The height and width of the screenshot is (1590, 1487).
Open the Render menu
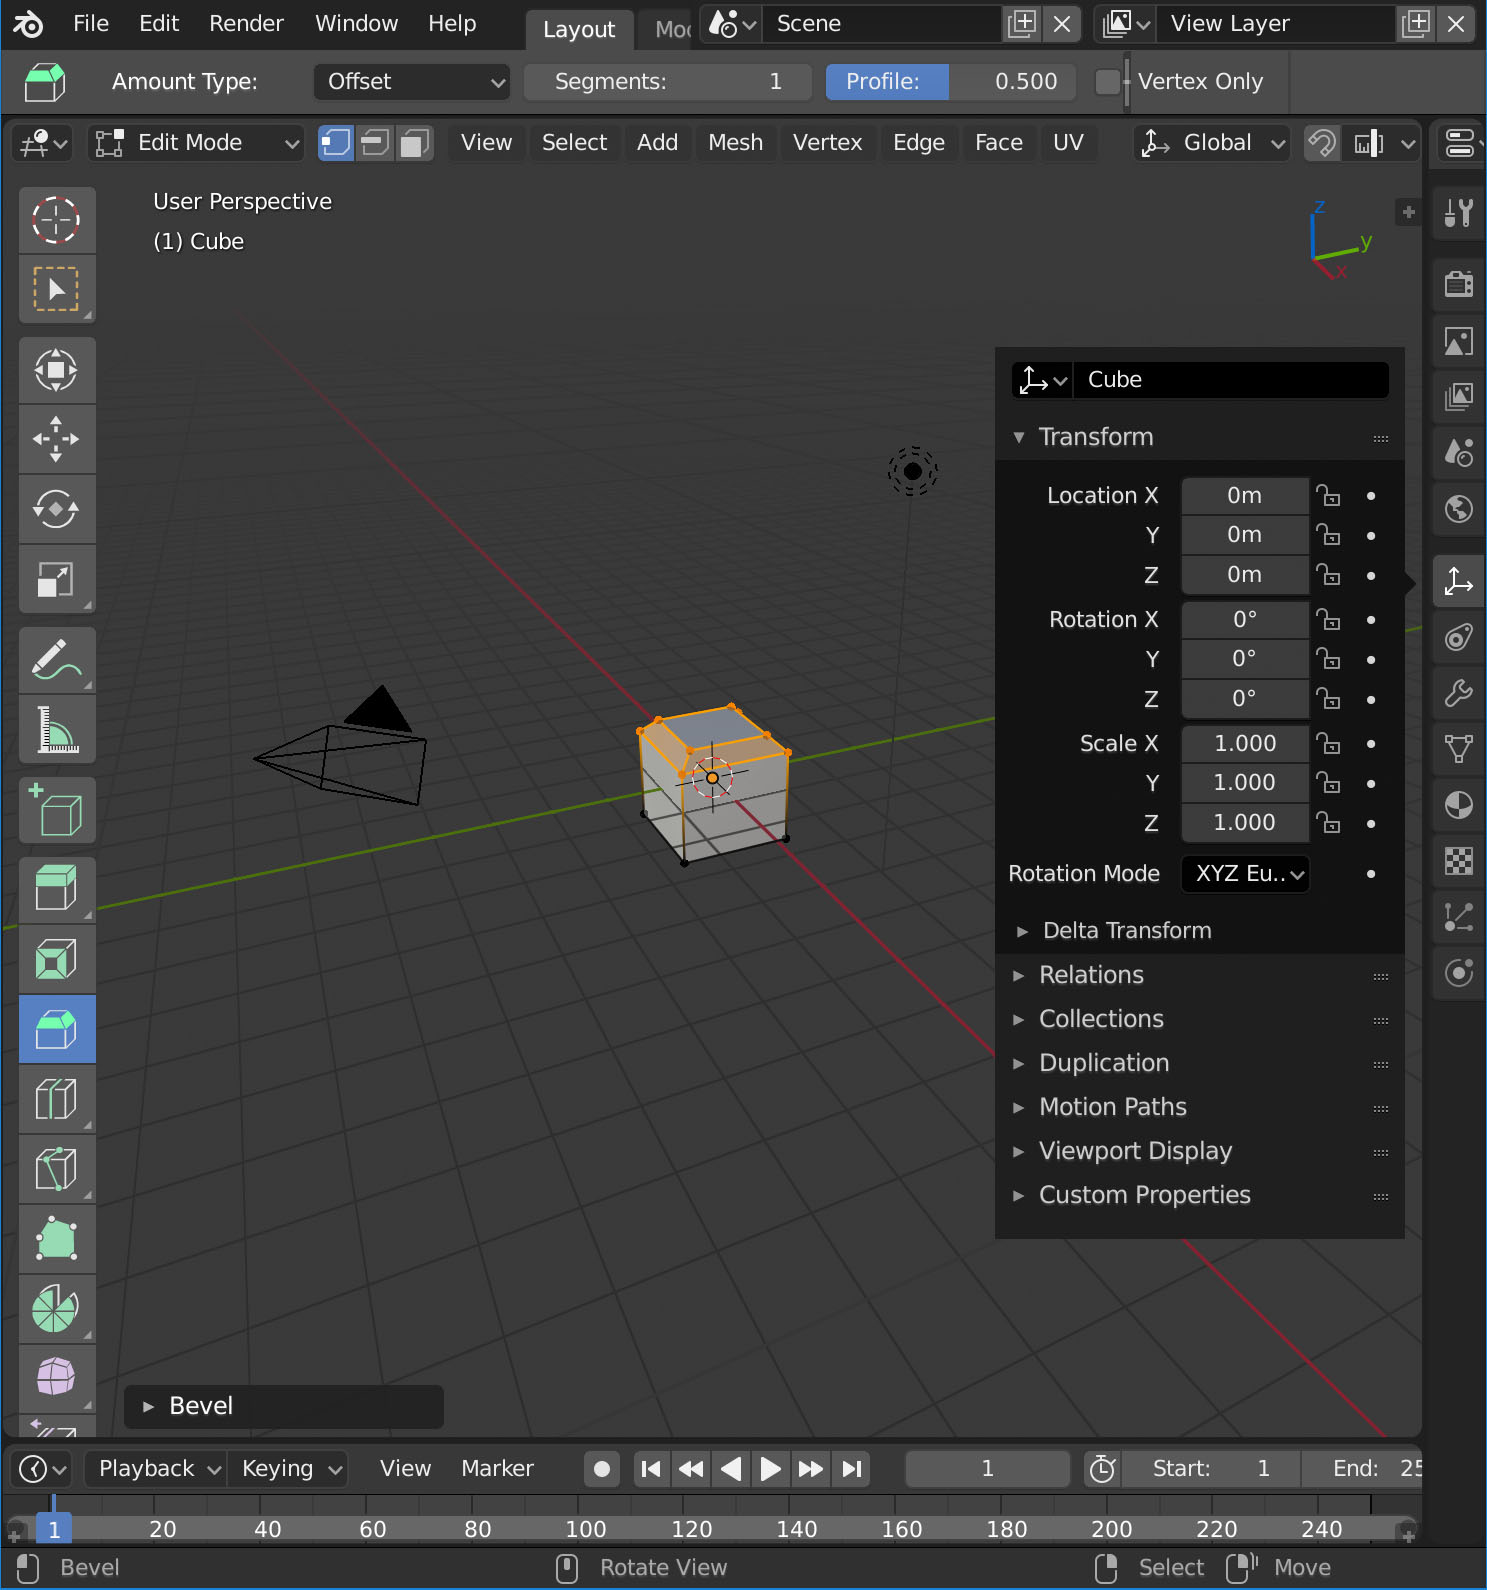point(246,24)
